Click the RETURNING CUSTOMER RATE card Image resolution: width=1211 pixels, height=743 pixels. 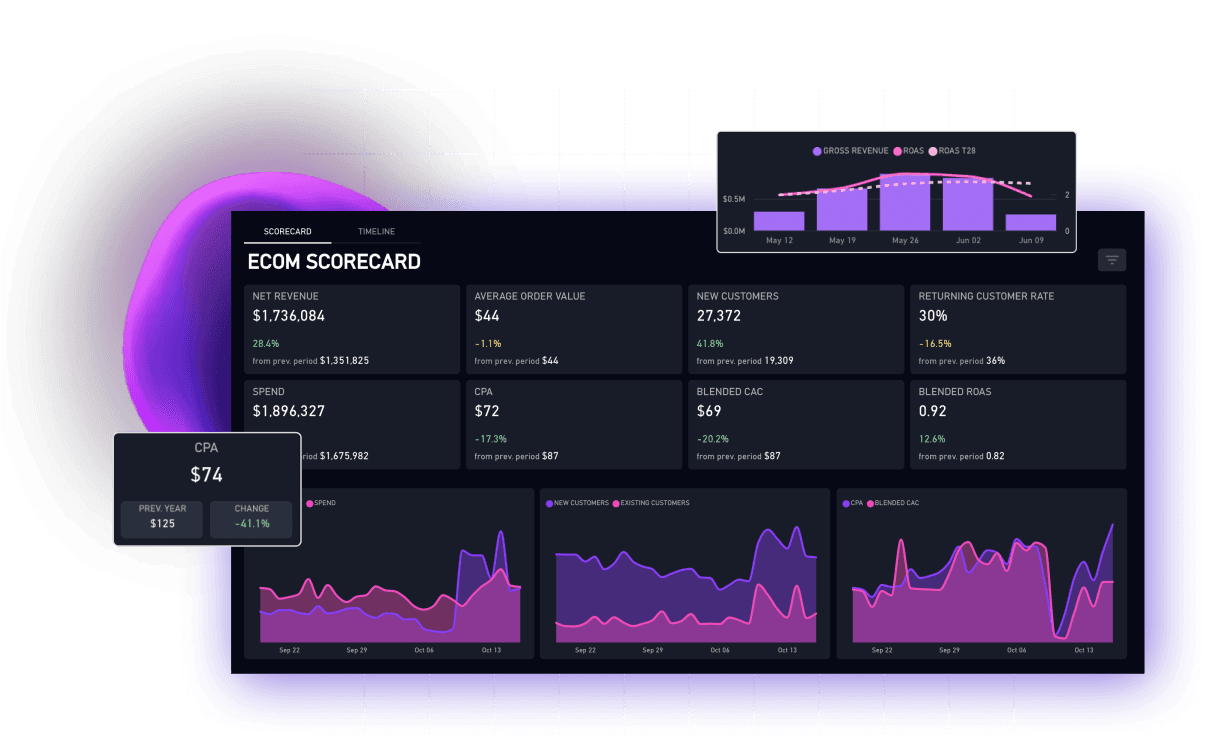pyautogui.click(x=1018, y=328)
